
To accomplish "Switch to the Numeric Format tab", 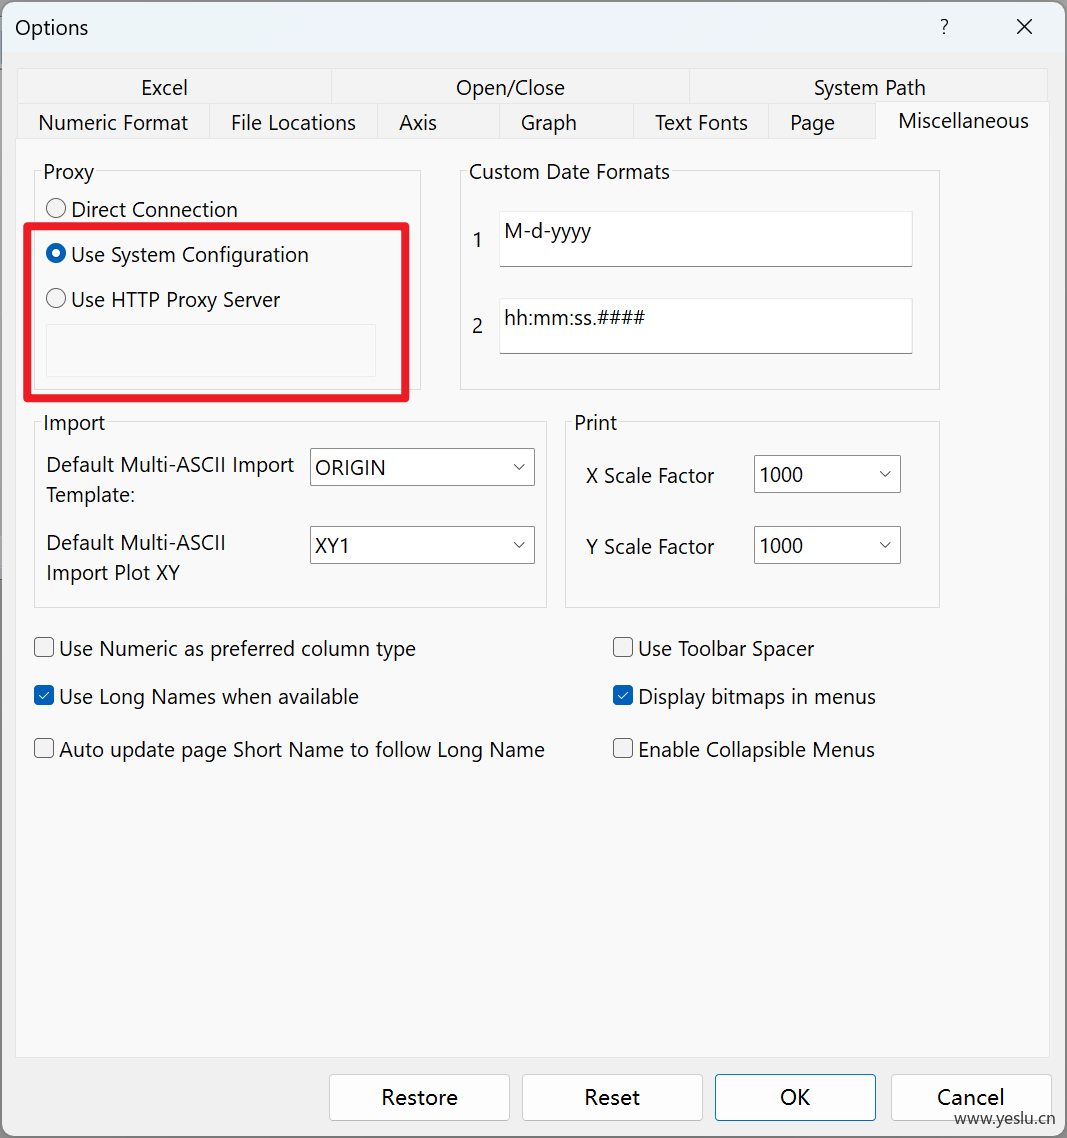I will click(113, 122).
